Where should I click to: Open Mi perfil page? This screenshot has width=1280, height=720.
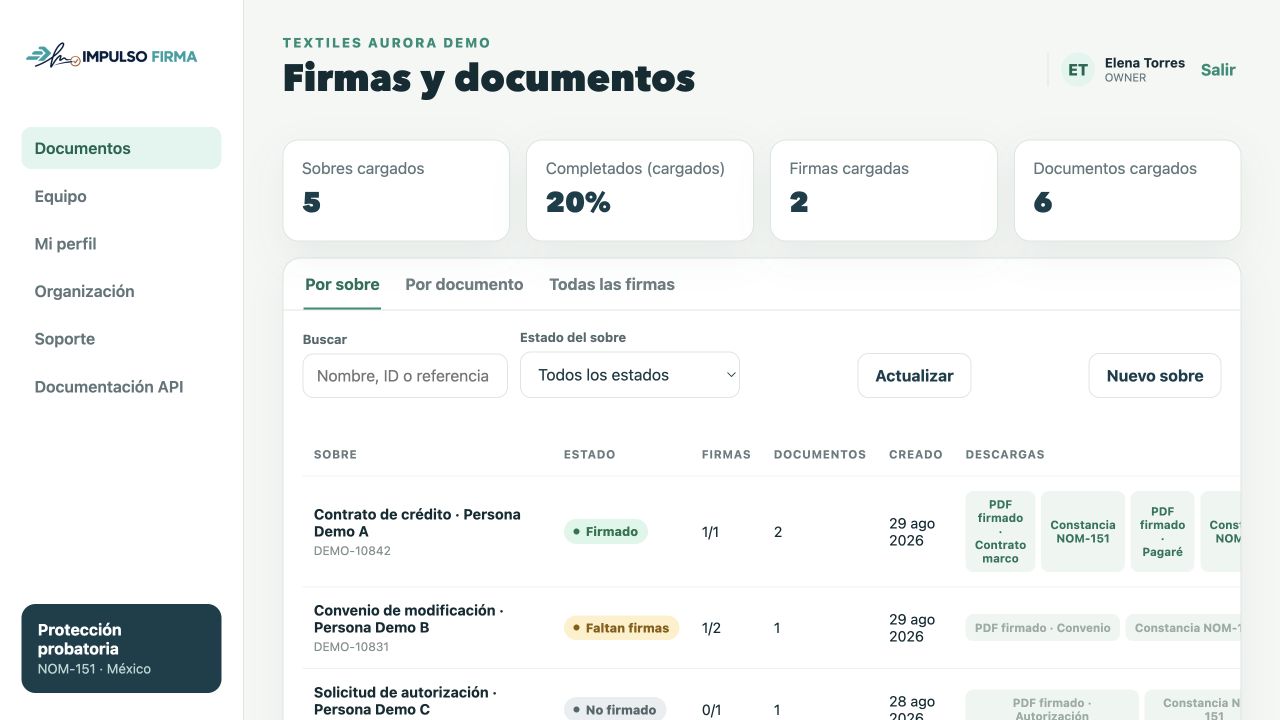[x=121, y=244]
